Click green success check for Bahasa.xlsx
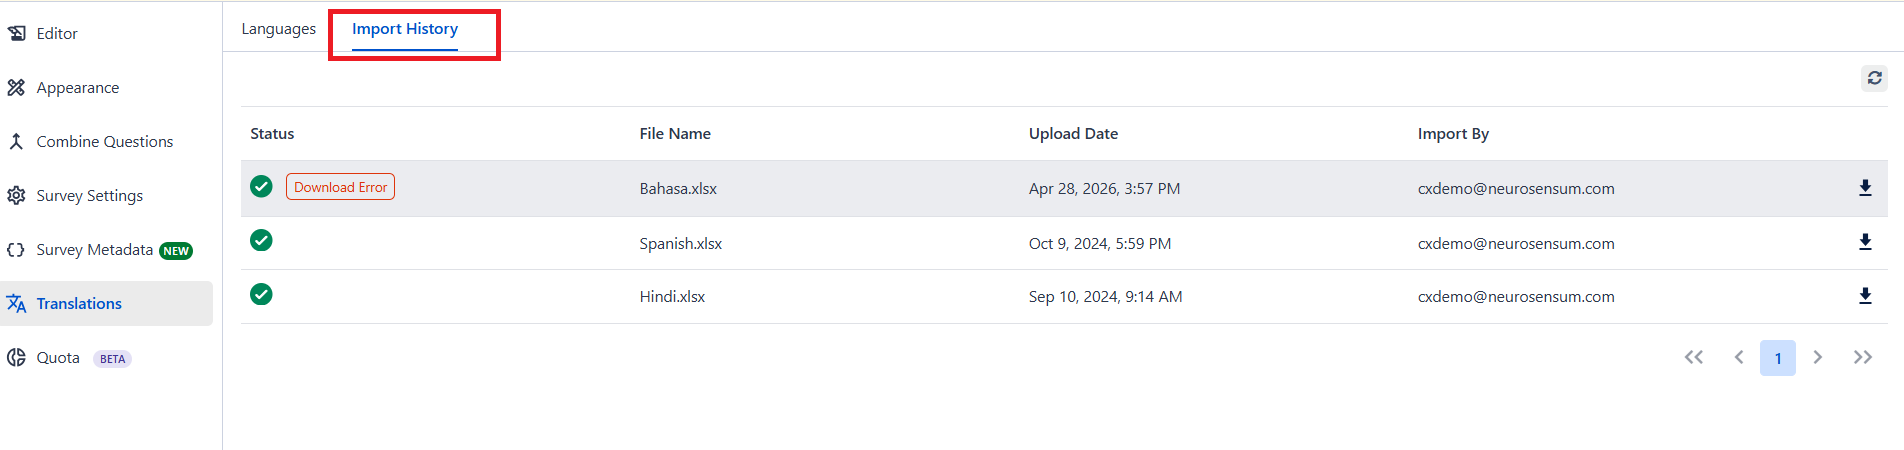Viewport: 1904px width, 450px height. pos(261,186)
